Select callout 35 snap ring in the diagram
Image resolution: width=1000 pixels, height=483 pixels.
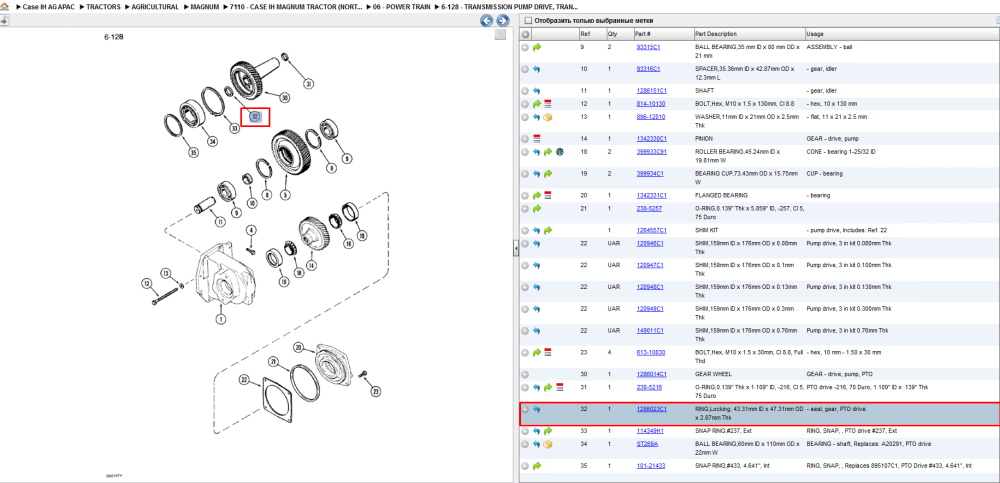[x=193, y=152]
